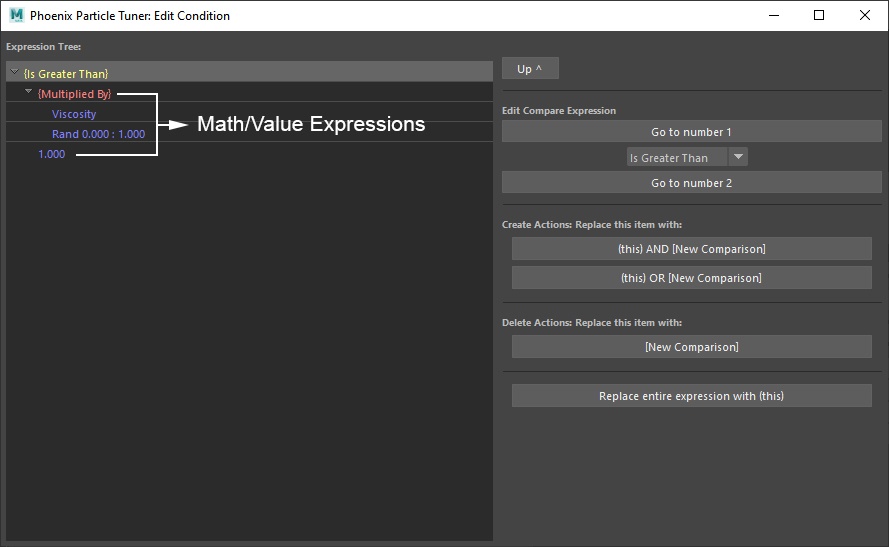This screenshot has height=547, width=889.
Task: Open the comparison operator dropdown arrow
Action: [x=738, y=157]
